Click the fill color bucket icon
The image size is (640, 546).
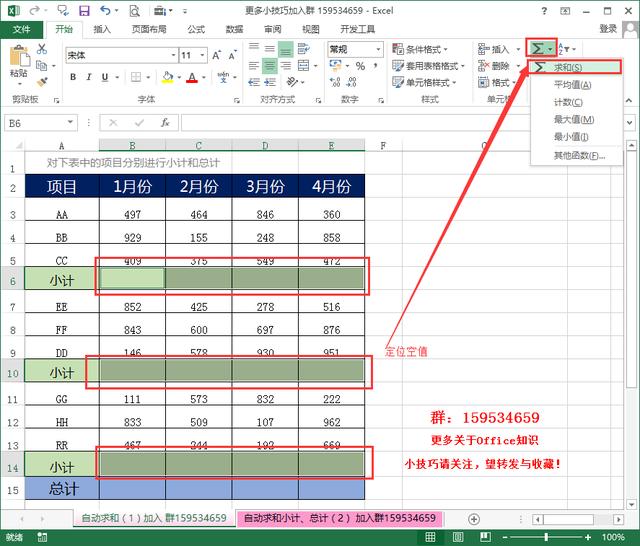click(x=167, y=77)
